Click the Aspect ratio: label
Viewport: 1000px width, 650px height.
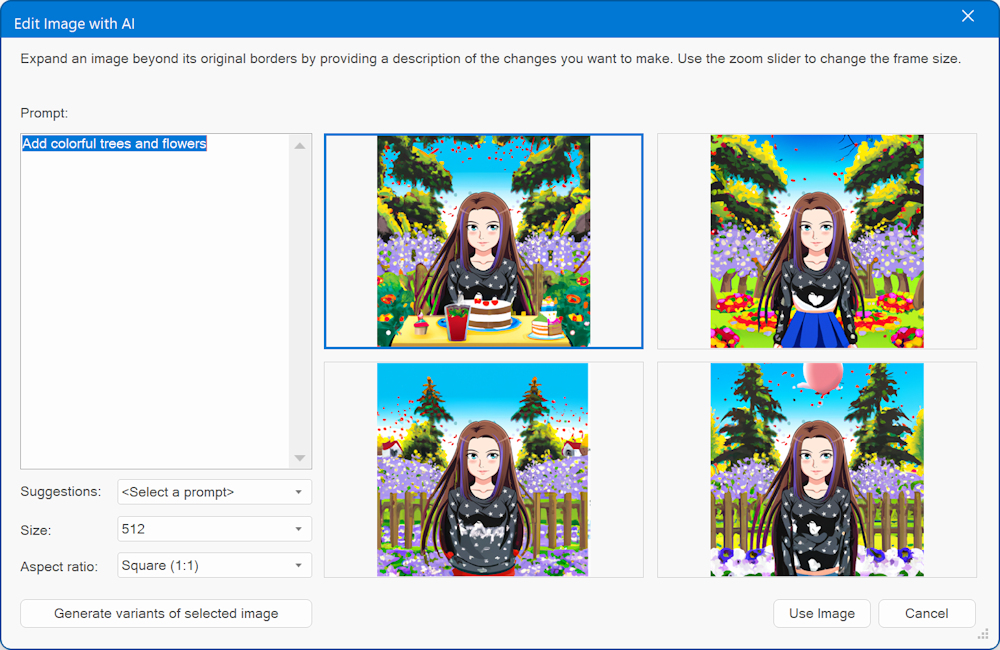tap(59, 566)
